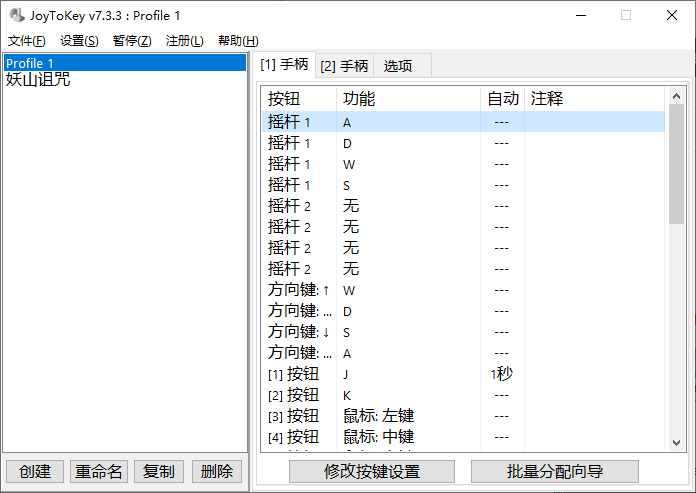Select the [2] 按钮 row mapped to K

(463, 395)
